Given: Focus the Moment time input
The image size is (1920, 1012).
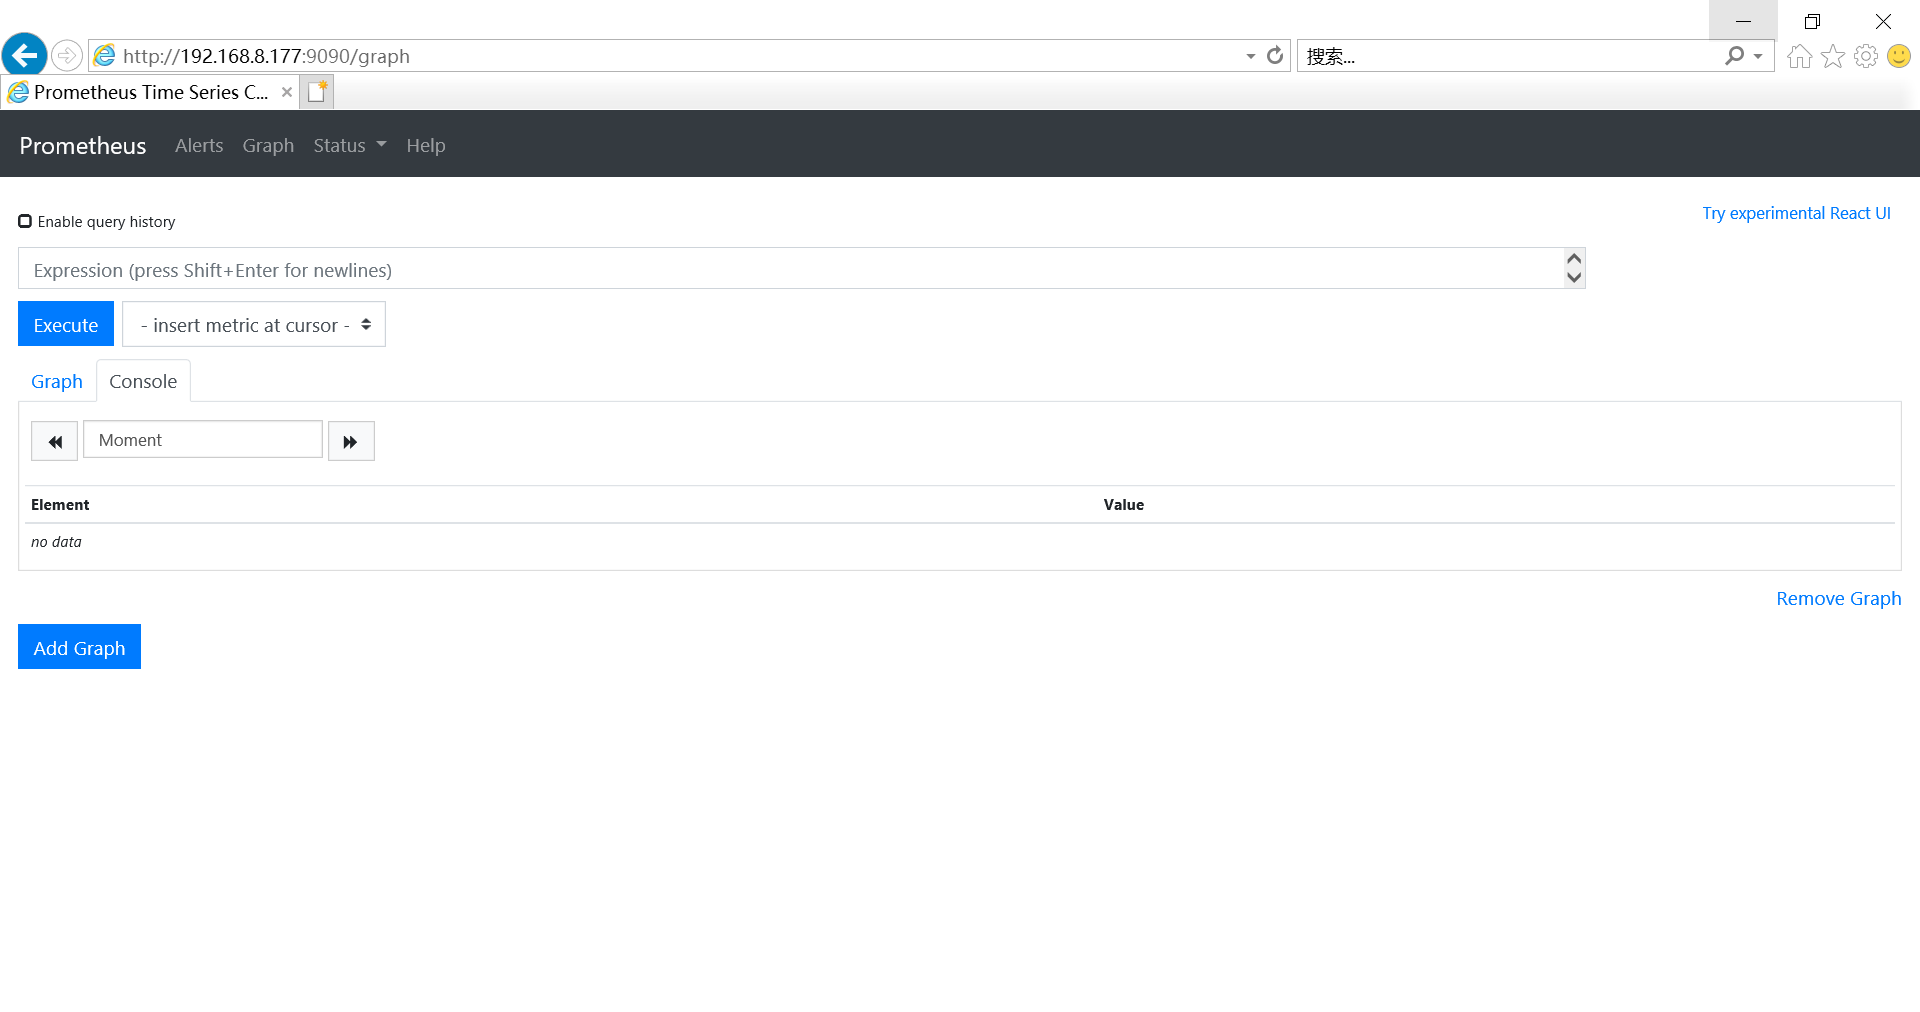Looking at the screenshot, I should tap(203, 440).
